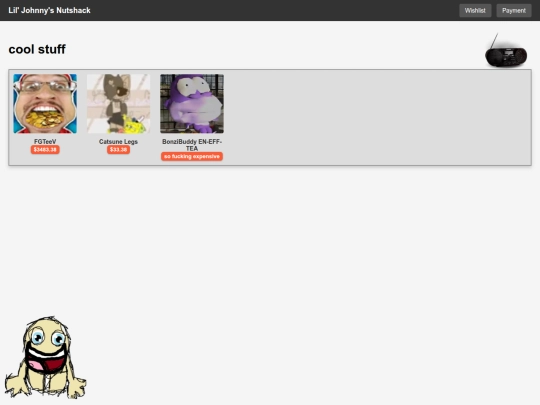Click the Lil' Johnny's Nutshack title
Viewport: 540px width, 405px height.
pyautogui.click(x=49, y=10)
